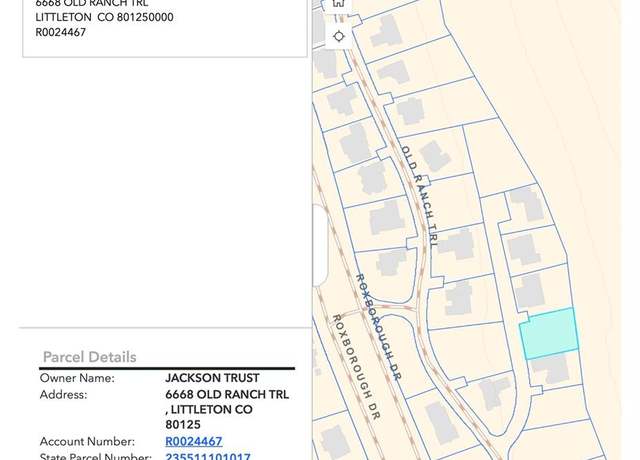
Task: Open state parcel number link 235511101017
Action: (x=208, y=456)
